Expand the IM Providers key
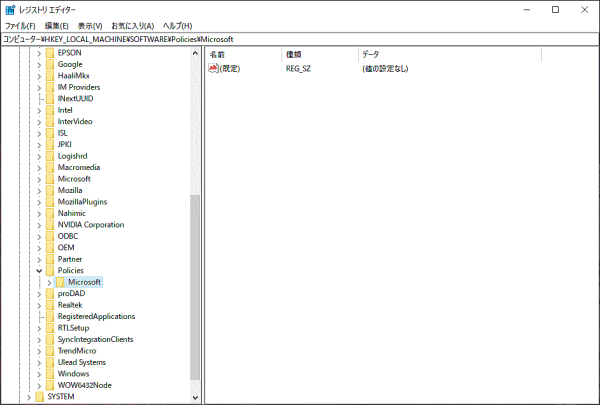This screenshot has height=405, width=600. pos(39,88)
